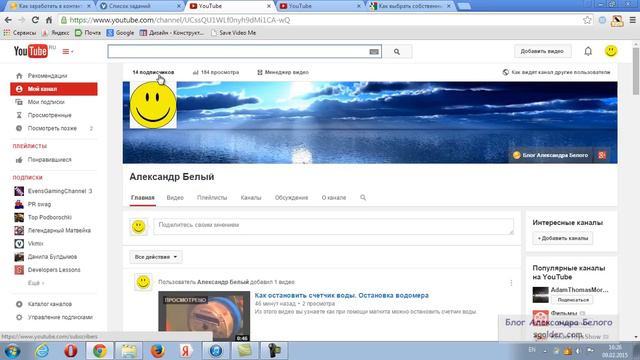Switch to О канале tab
Image resolution: width=640 pixels, height=360 pixels.
tap(333, 198)
